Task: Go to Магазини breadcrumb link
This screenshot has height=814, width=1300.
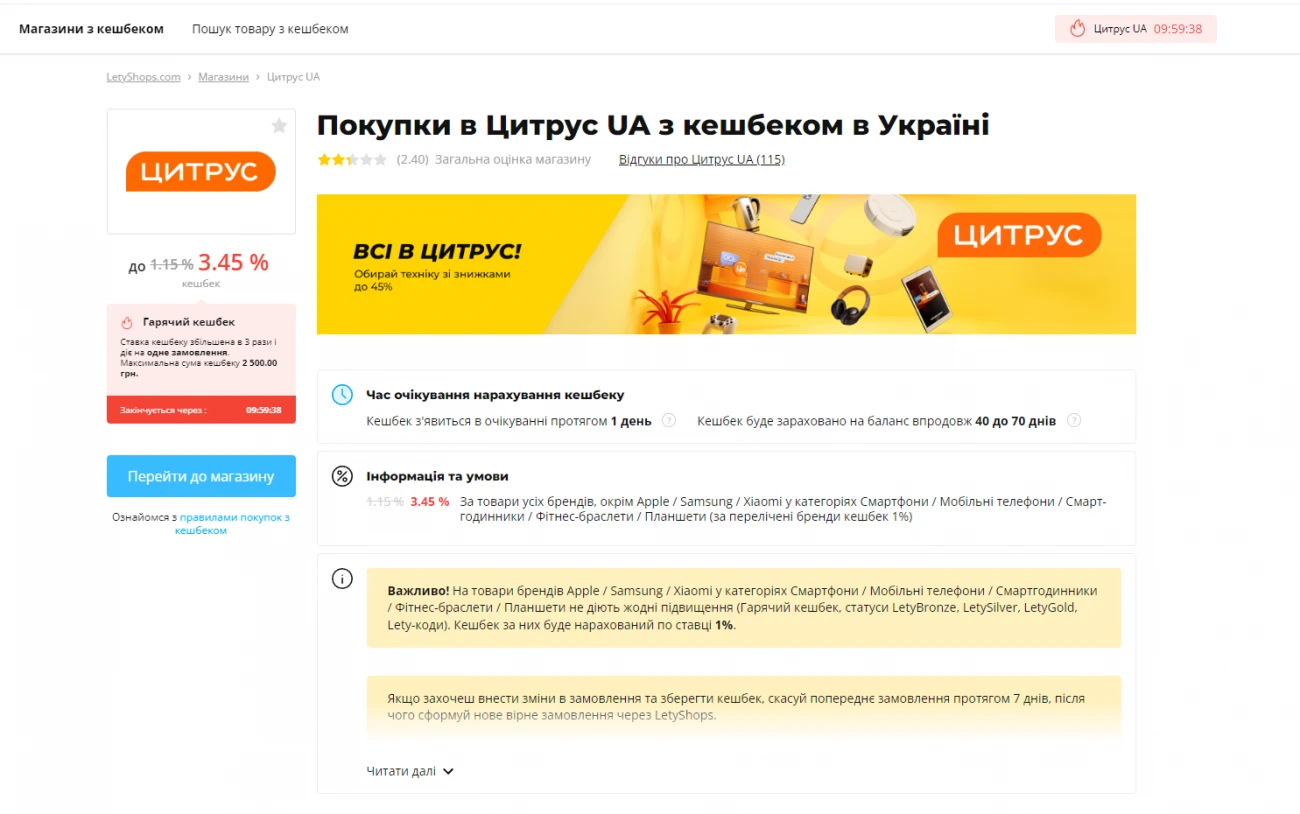Action: tap(223, 77)
